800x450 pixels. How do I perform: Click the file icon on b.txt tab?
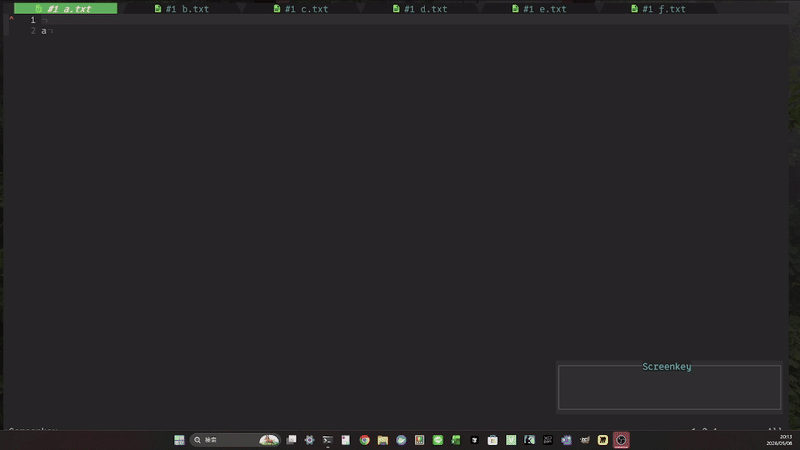tap(158, 9)
